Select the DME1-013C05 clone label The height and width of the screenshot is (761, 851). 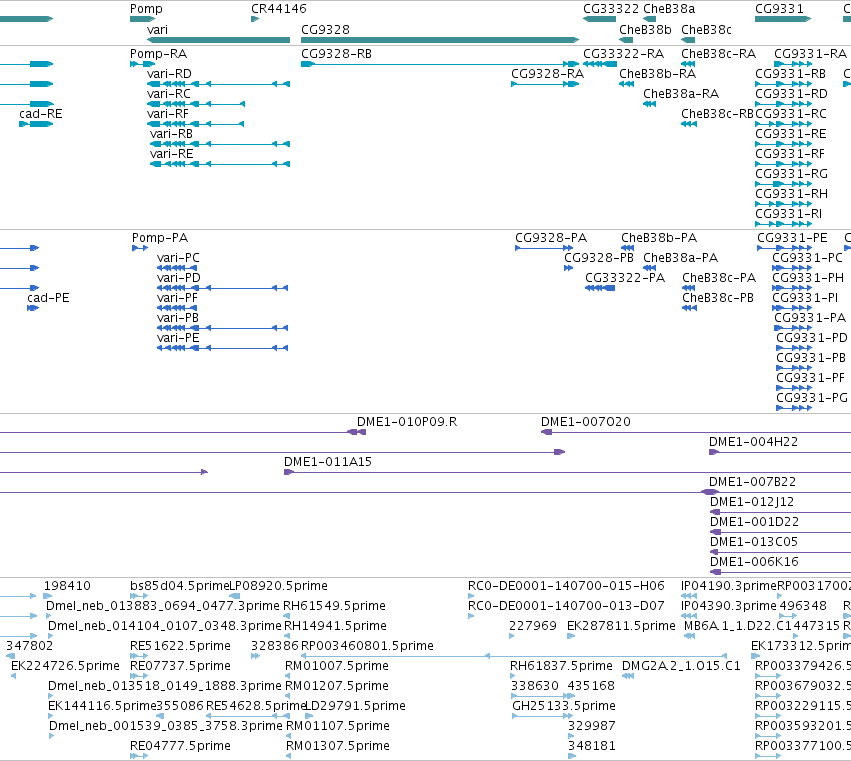click(753, 542)
